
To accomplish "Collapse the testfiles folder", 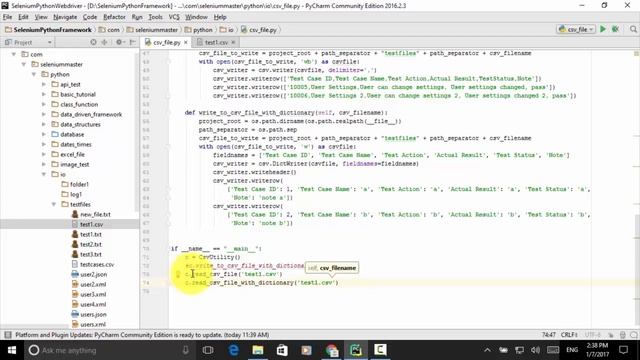I will coord(53,204).
